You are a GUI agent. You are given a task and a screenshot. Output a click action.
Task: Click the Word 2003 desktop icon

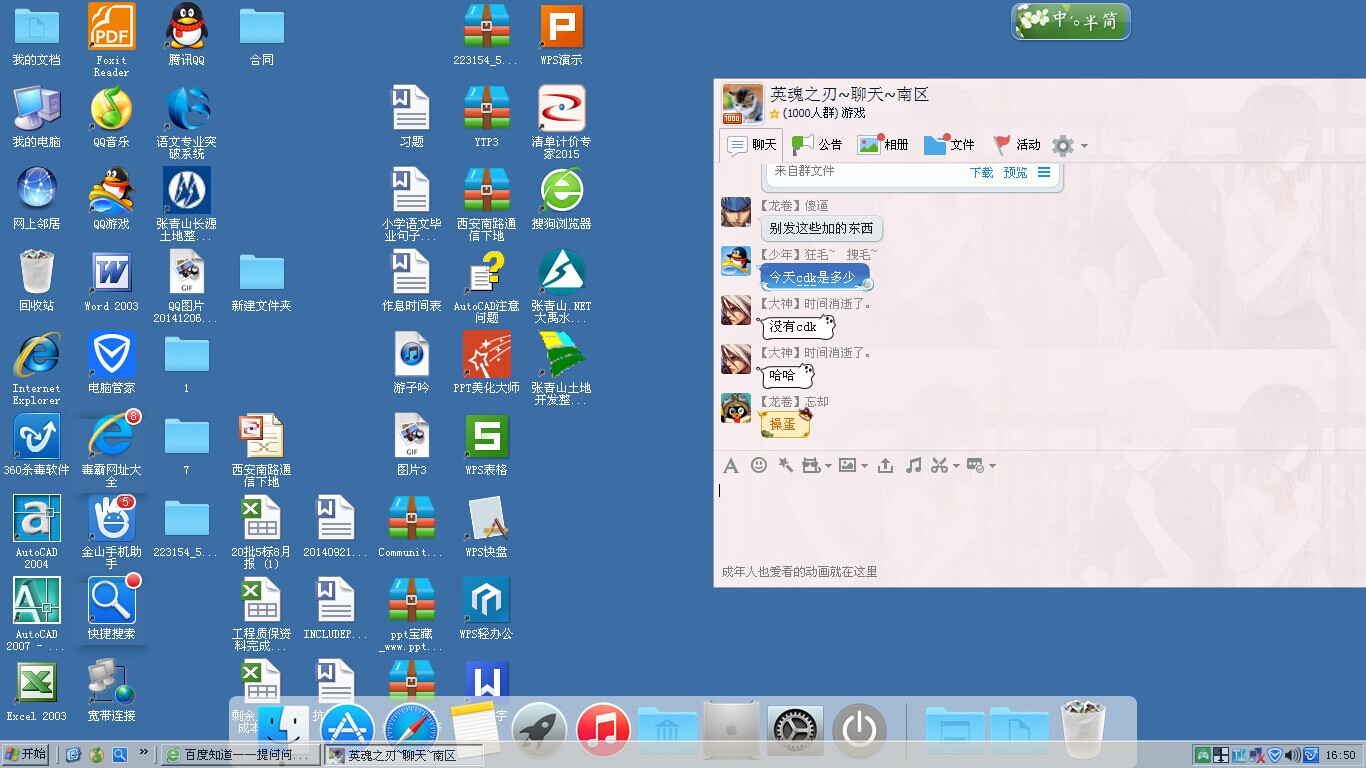click(111, 281)
